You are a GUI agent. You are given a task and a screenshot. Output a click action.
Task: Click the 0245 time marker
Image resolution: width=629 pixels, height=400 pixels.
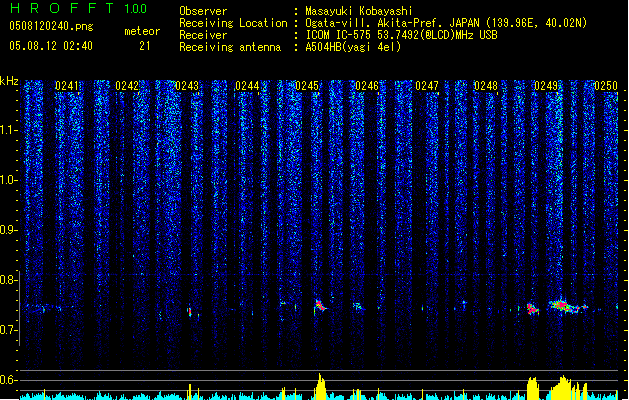tap(307, 86)
